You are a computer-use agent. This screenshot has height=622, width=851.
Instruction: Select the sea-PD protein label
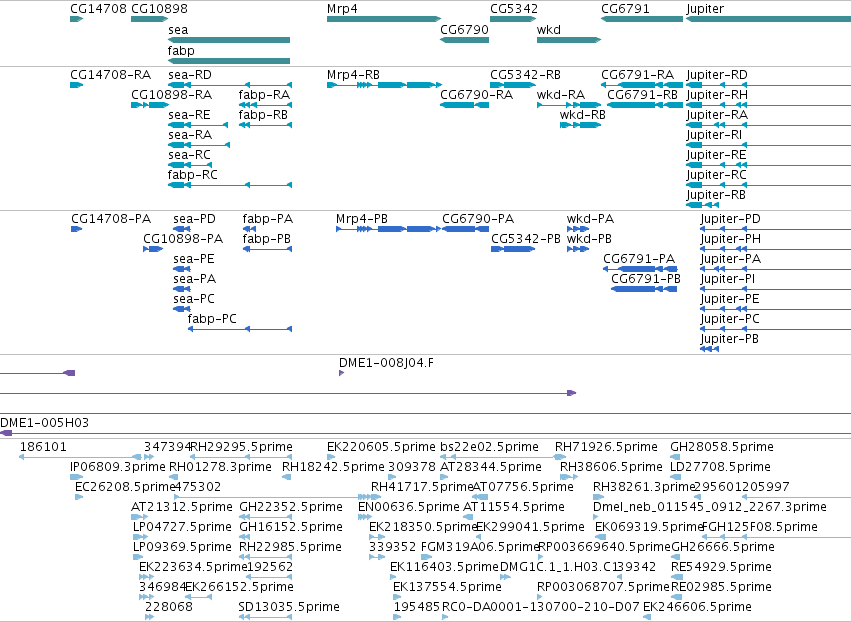point(194,219)
